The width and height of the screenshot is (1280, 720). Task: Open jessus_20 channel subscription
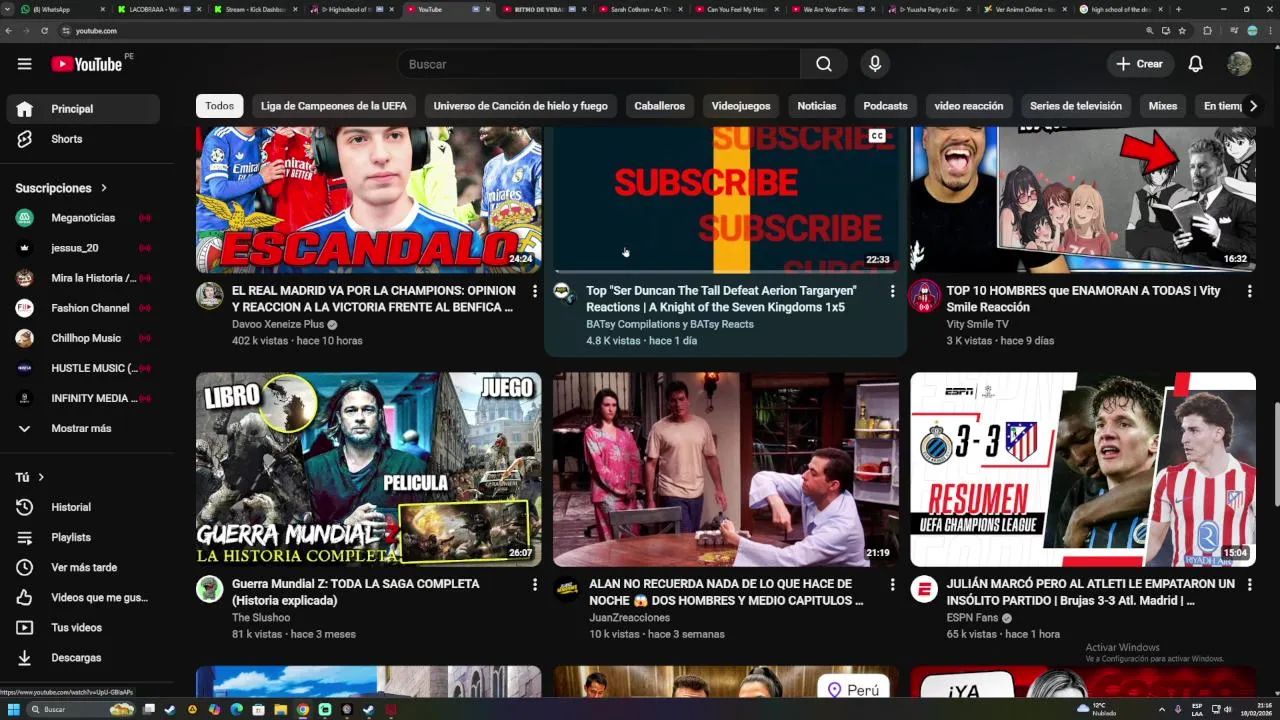tap(83, 248)
